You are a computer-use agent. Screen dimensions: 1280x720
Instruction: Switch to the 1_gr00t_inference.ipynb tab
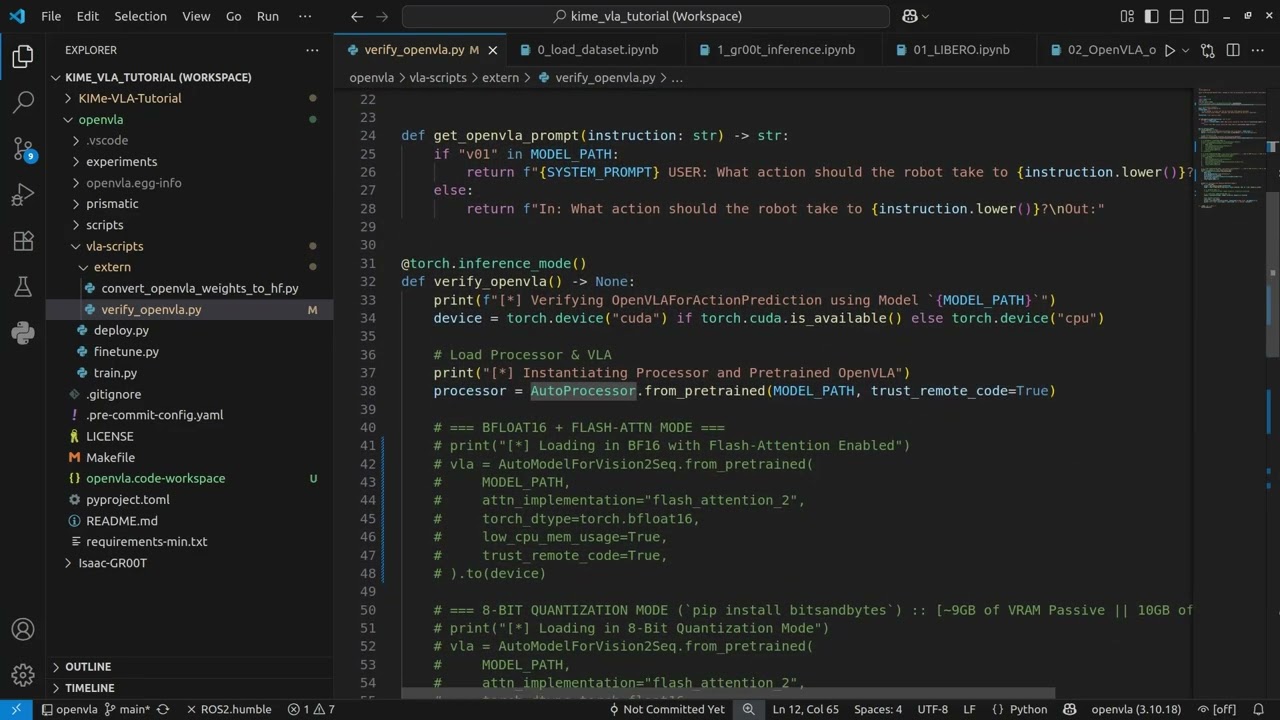click(785, 50)
